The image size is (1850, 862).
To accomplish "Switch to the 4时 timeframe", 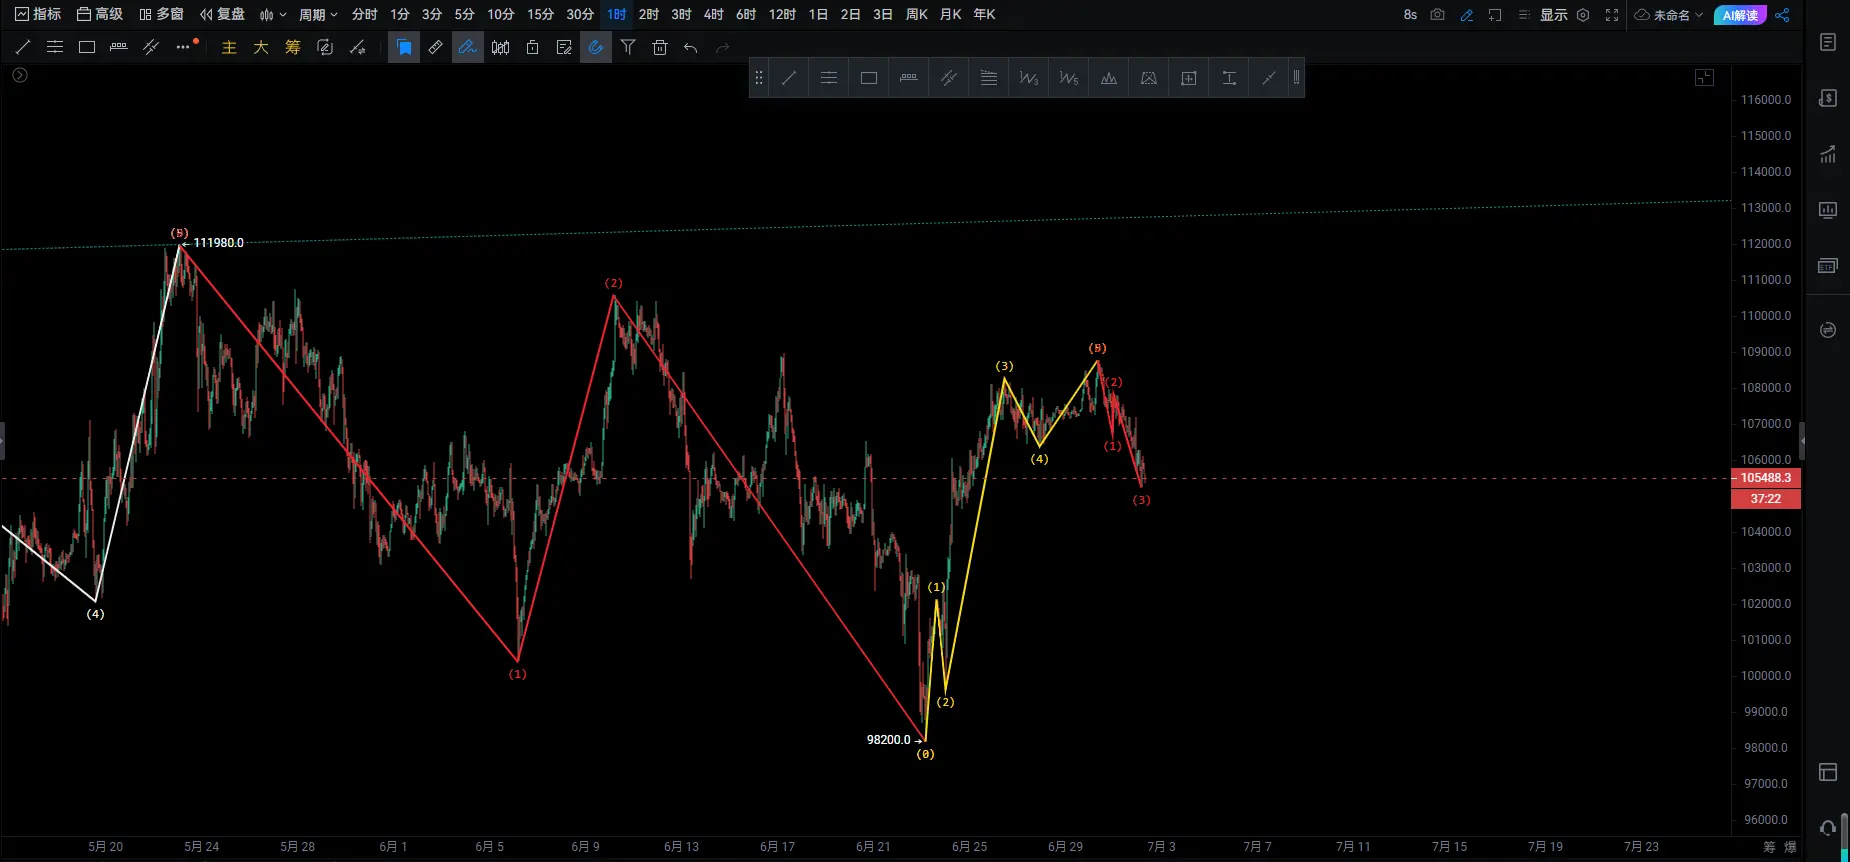I will [x=713, y=15].
